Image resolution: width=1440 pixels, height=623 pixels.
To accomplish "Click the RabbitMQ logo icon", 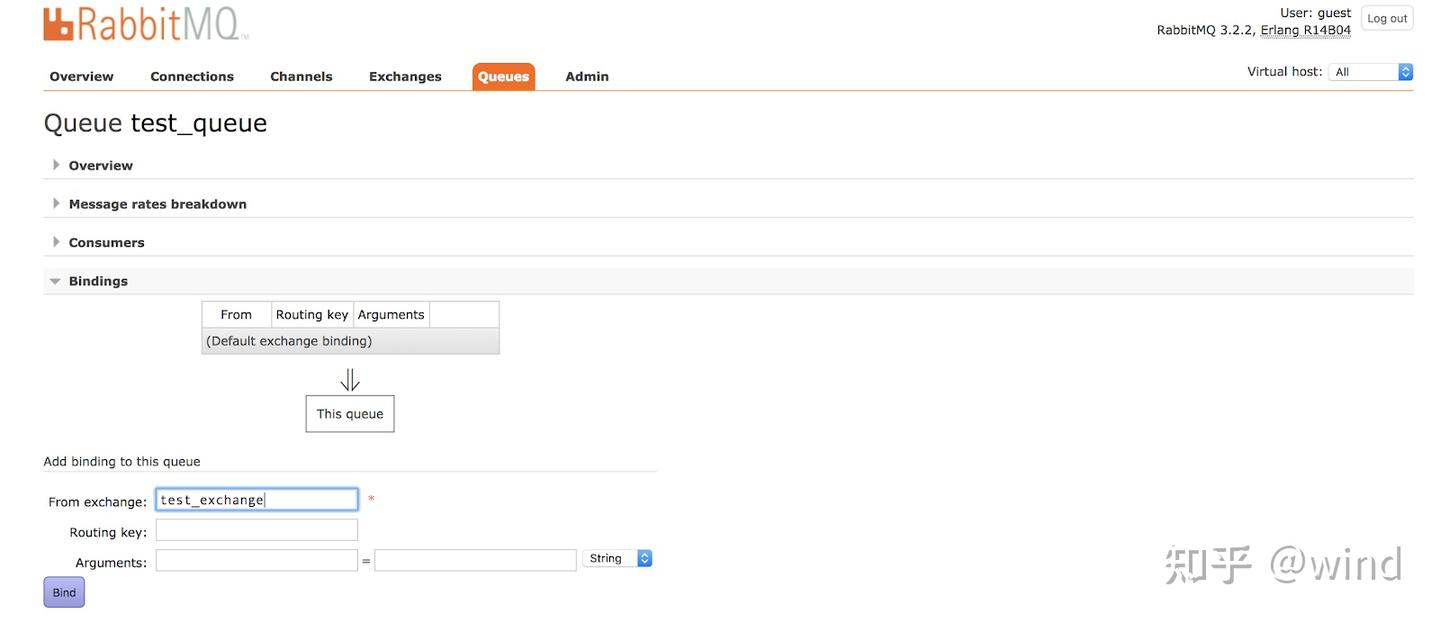I will coord(57,24).
